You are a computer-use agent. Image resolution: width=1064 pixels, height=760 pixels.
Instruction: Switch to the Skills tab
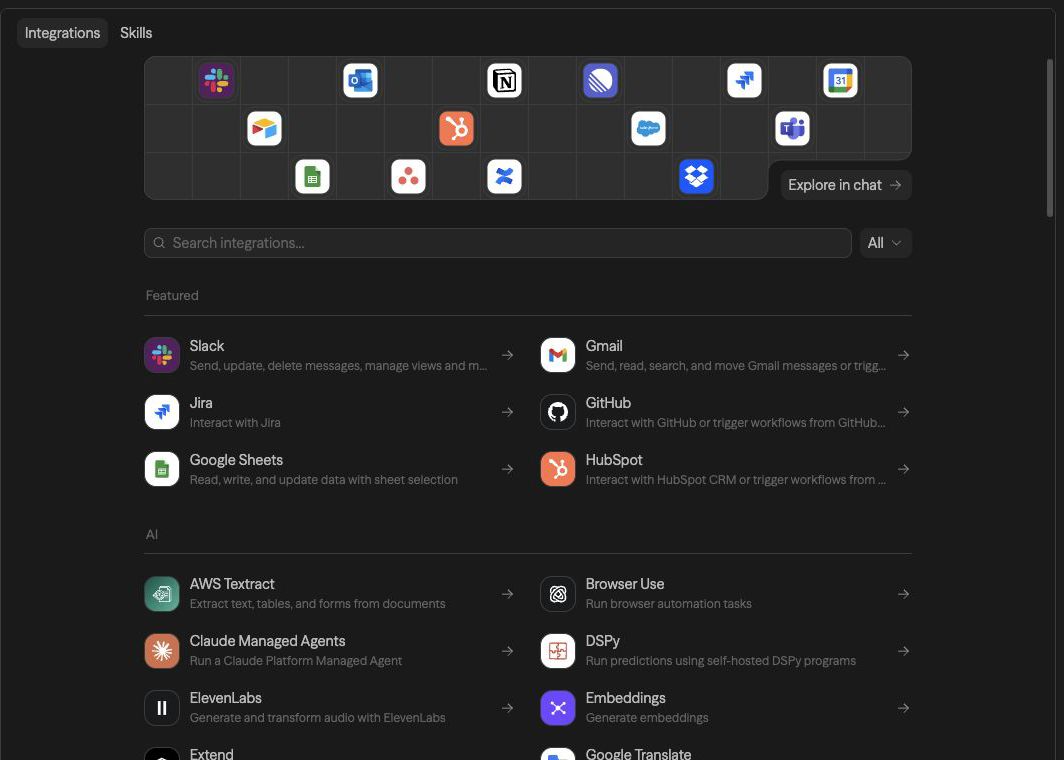click(136, 33)
